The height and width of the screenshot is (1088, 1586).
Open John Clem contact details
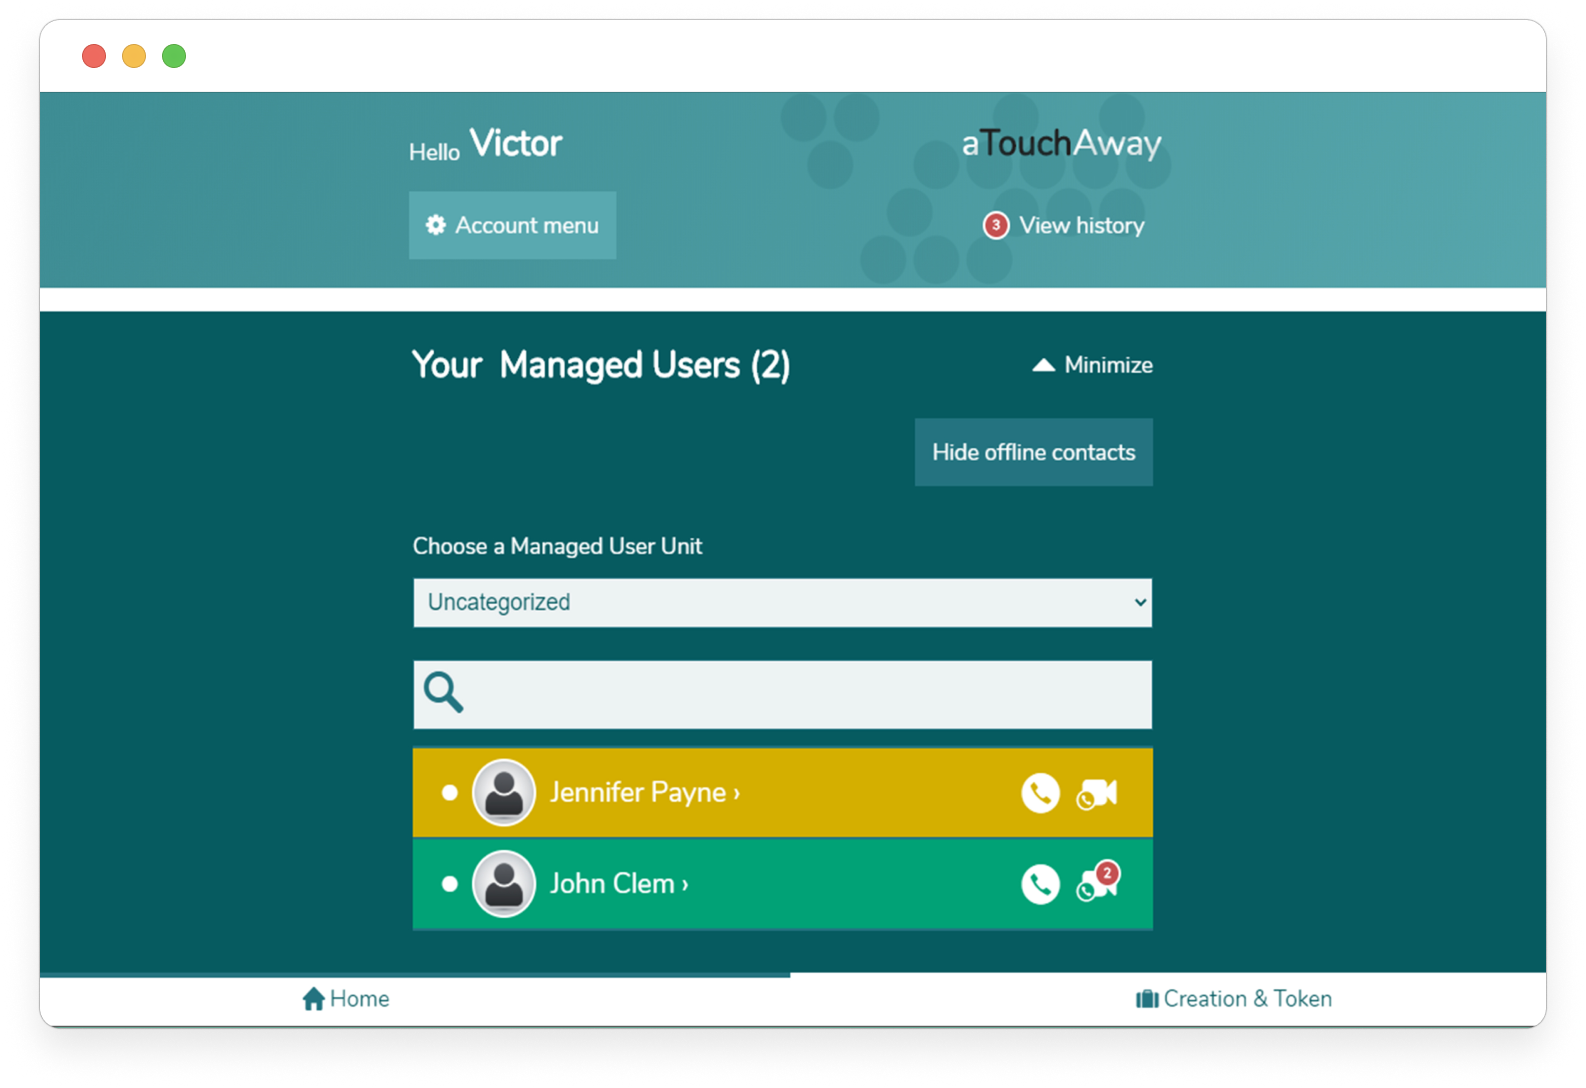619,884
